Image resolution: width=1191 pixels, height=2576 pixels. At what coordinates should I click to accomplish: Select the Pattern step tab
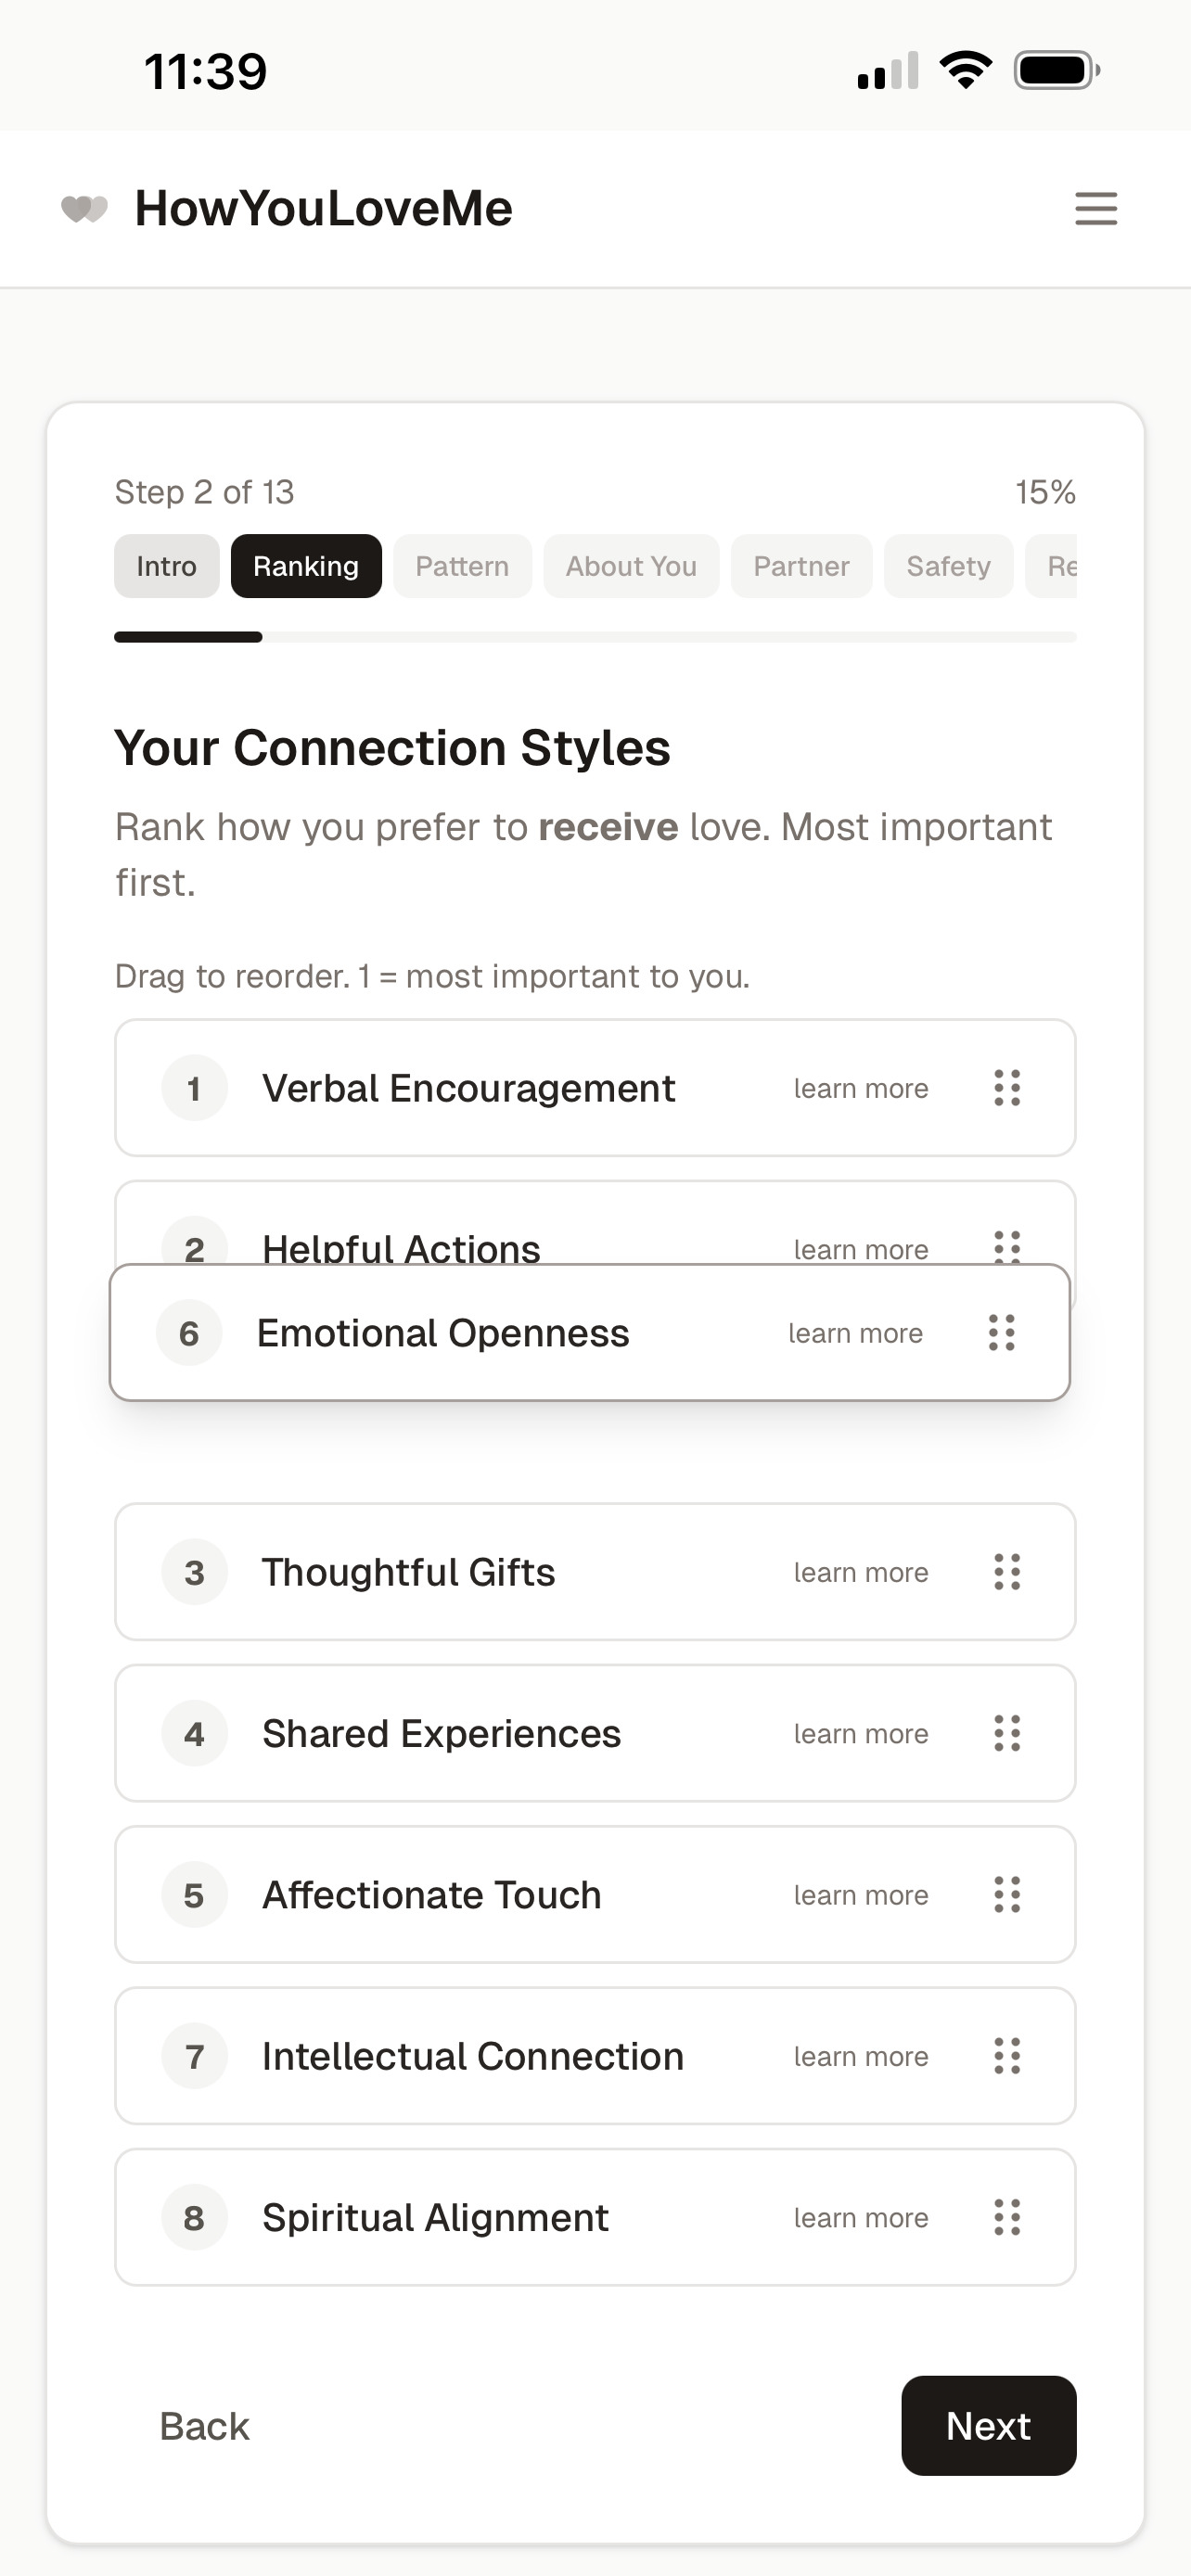(462, 566)
